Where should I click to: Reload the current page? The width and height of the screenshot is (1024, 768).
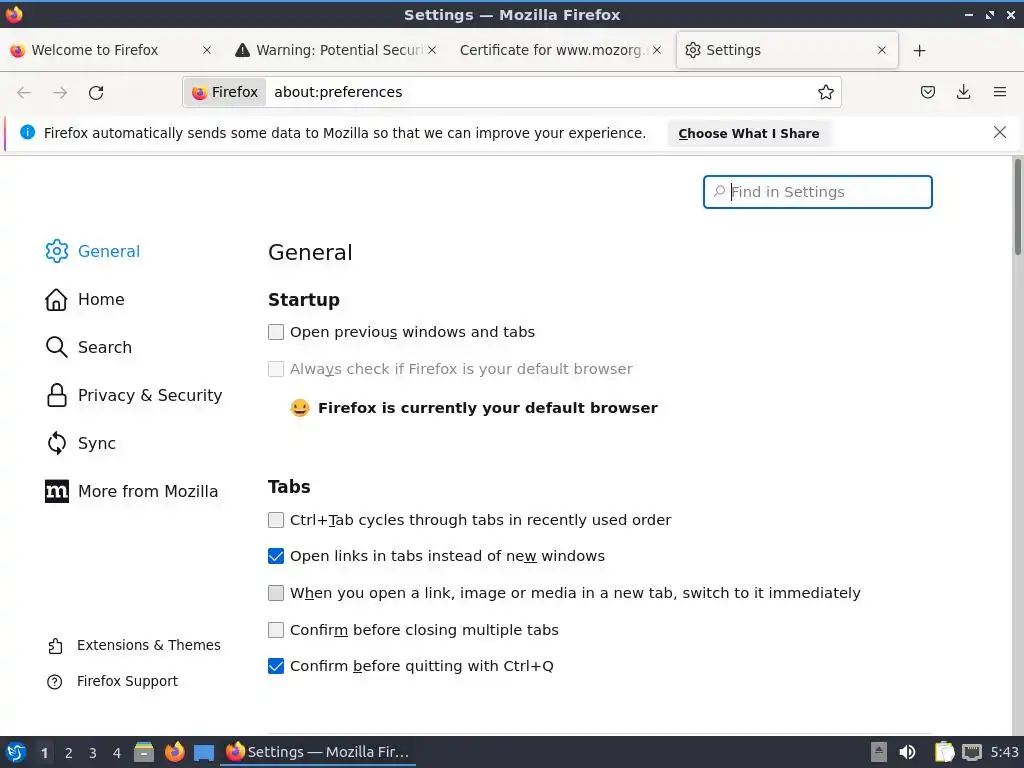96,92
